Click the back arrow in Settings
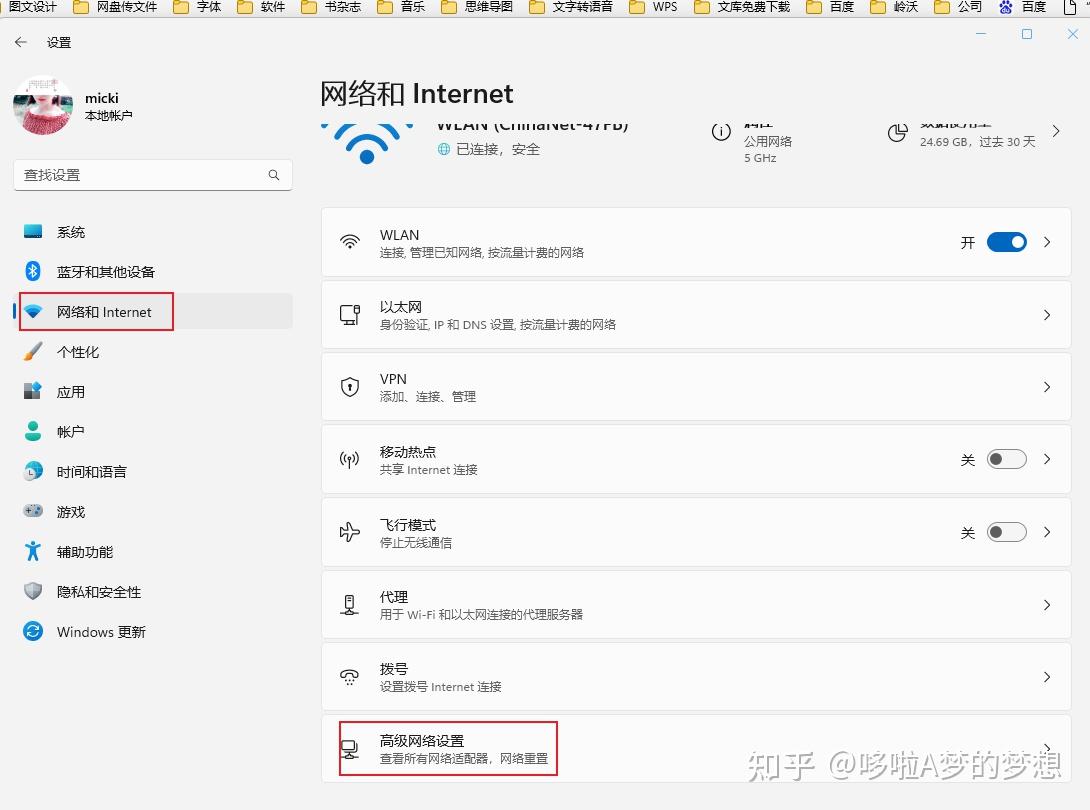 pyautogui.click(x=21, y=42)
